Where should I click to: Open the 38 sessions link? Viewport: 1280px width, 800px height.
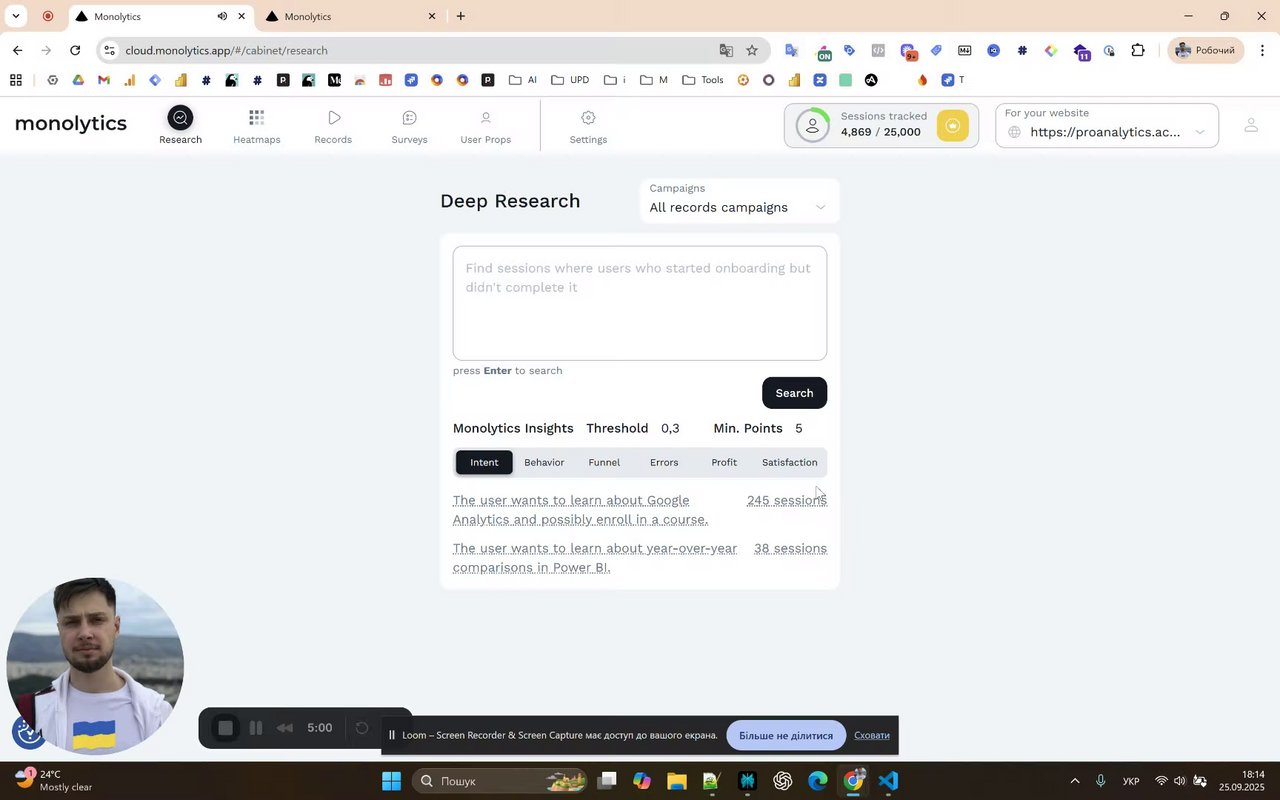(x=790, y=548)
